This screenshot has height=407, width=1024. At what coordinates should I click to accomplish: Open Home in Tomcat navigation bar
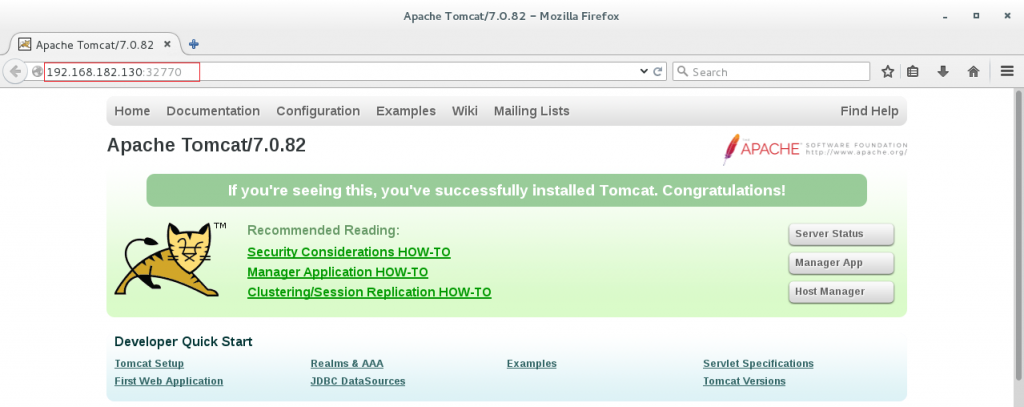tap(132, 111)
